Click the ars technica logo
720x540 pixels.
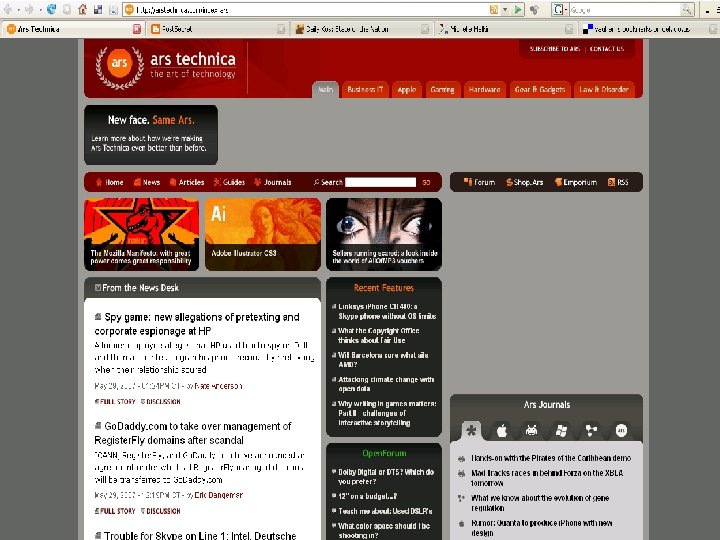(x=166, y=67)
